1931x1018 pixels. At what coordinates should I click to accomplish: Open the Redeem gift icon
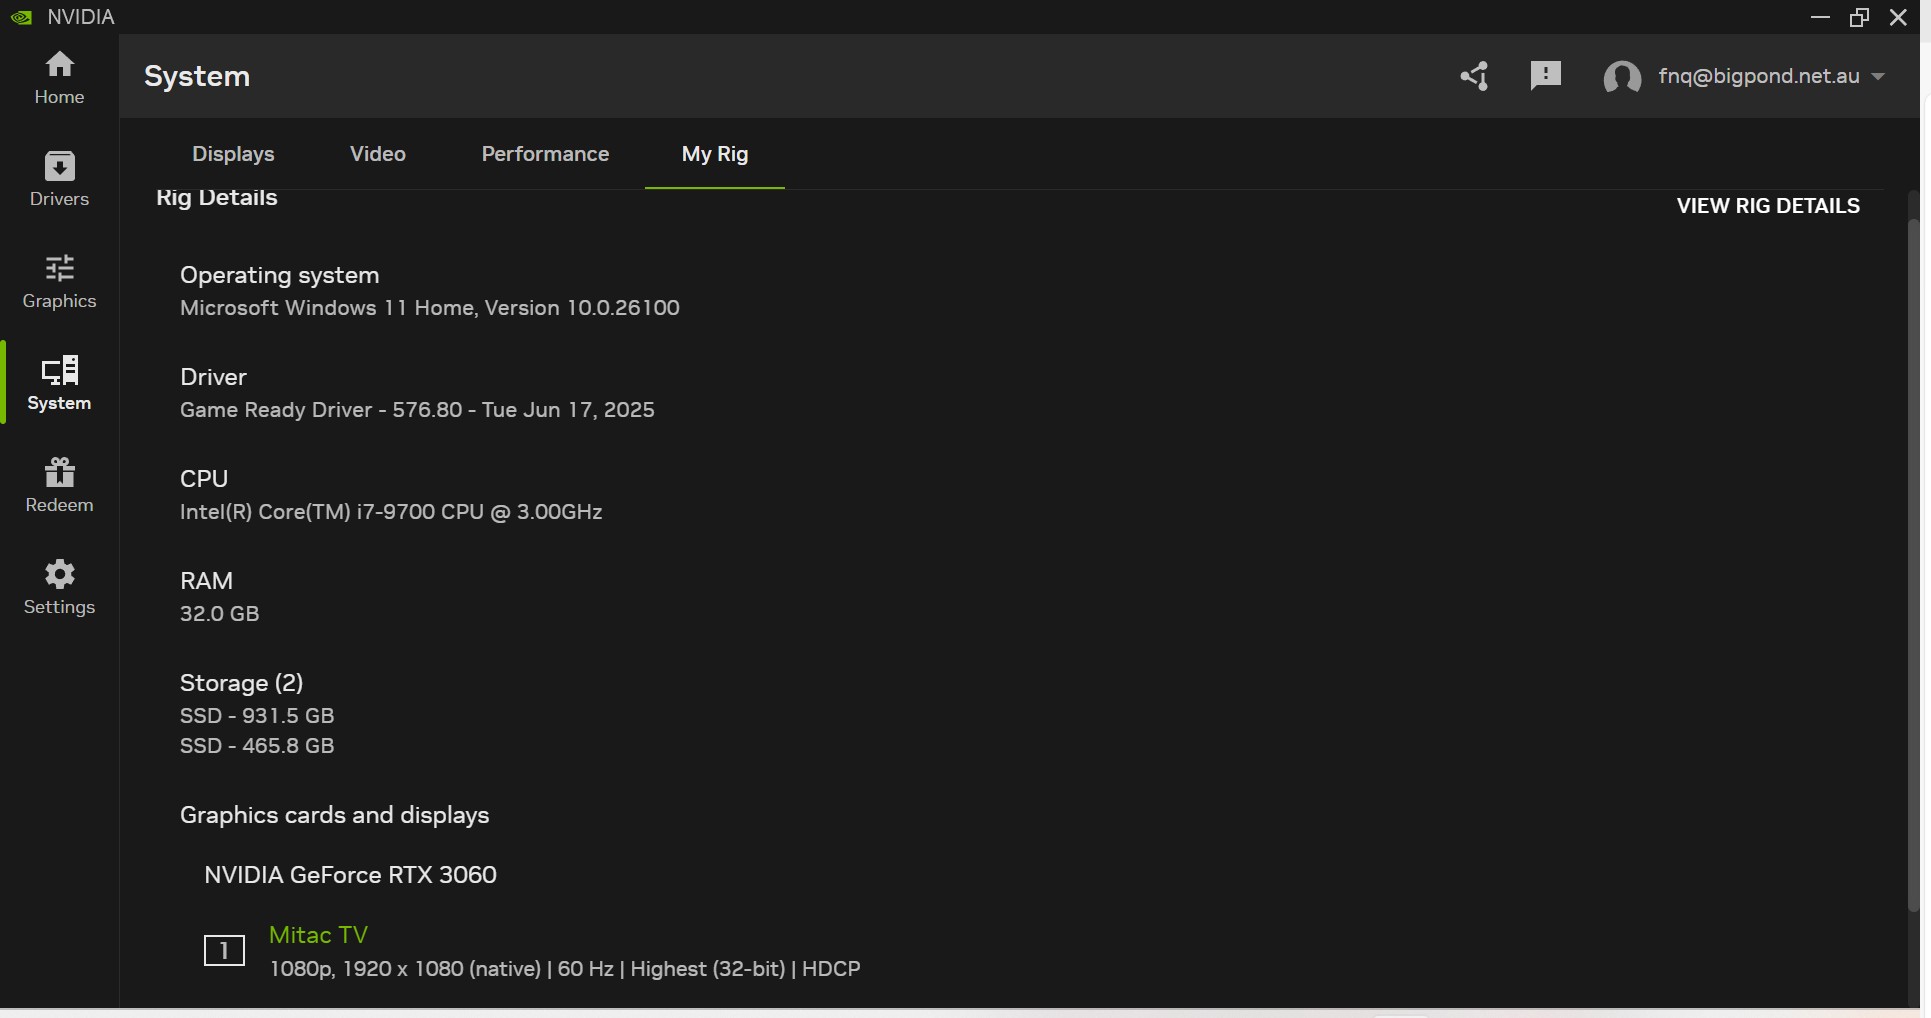(59, 485)
